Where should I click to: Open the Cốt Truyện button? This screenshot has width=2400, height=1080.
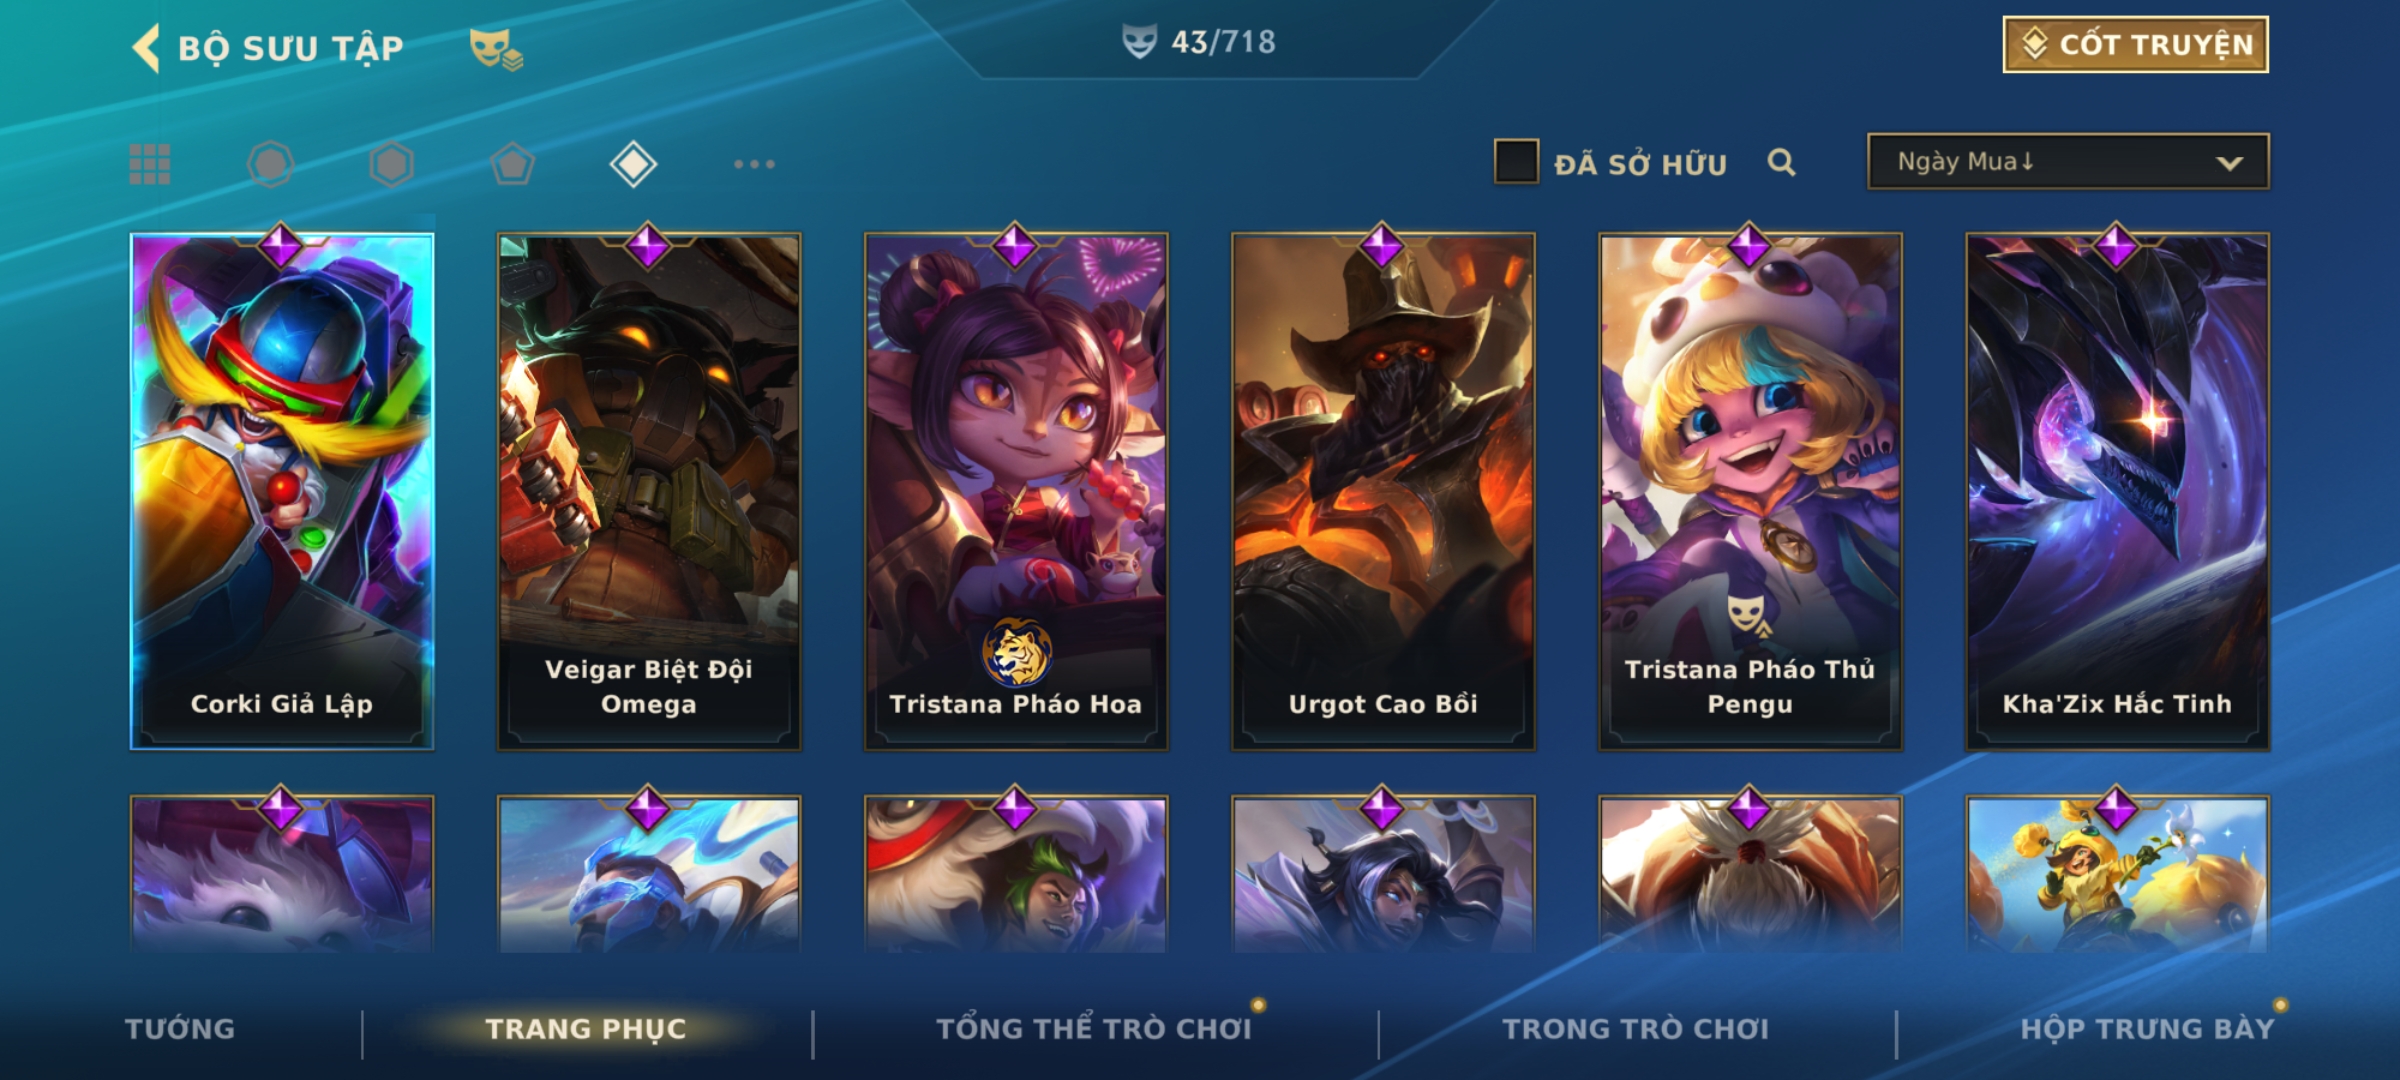[x=2135, y=45]
